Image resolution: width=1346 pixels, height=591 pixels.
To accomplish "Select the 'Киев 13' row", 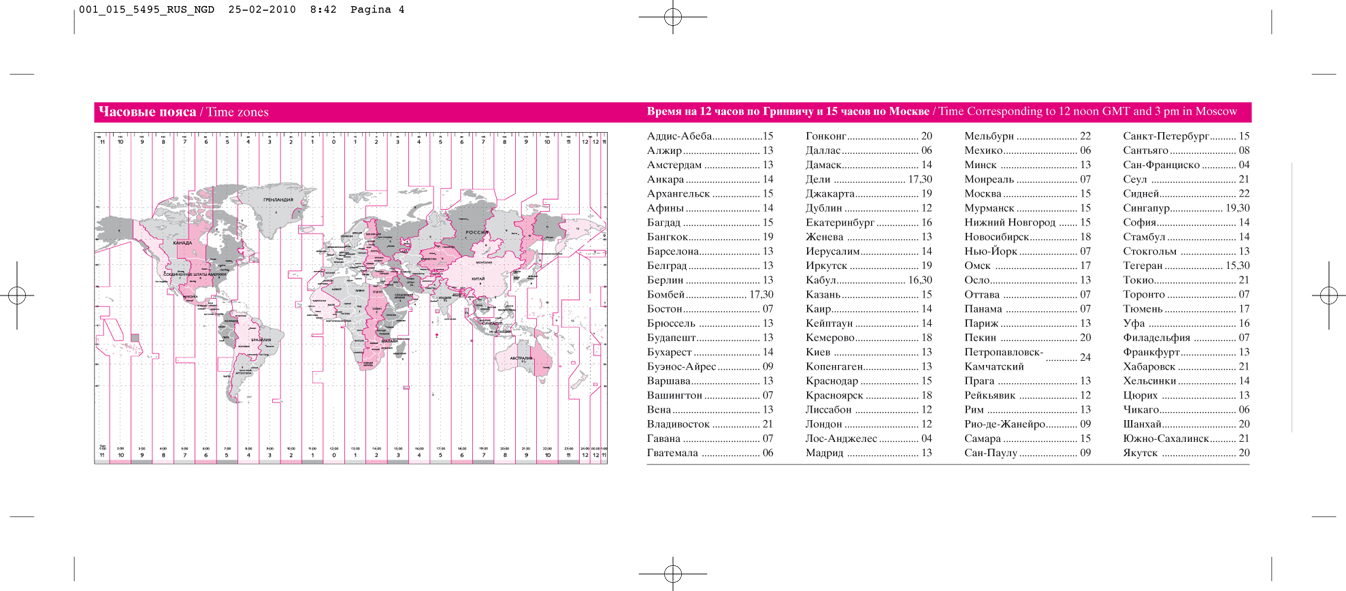I will (869, 352).
